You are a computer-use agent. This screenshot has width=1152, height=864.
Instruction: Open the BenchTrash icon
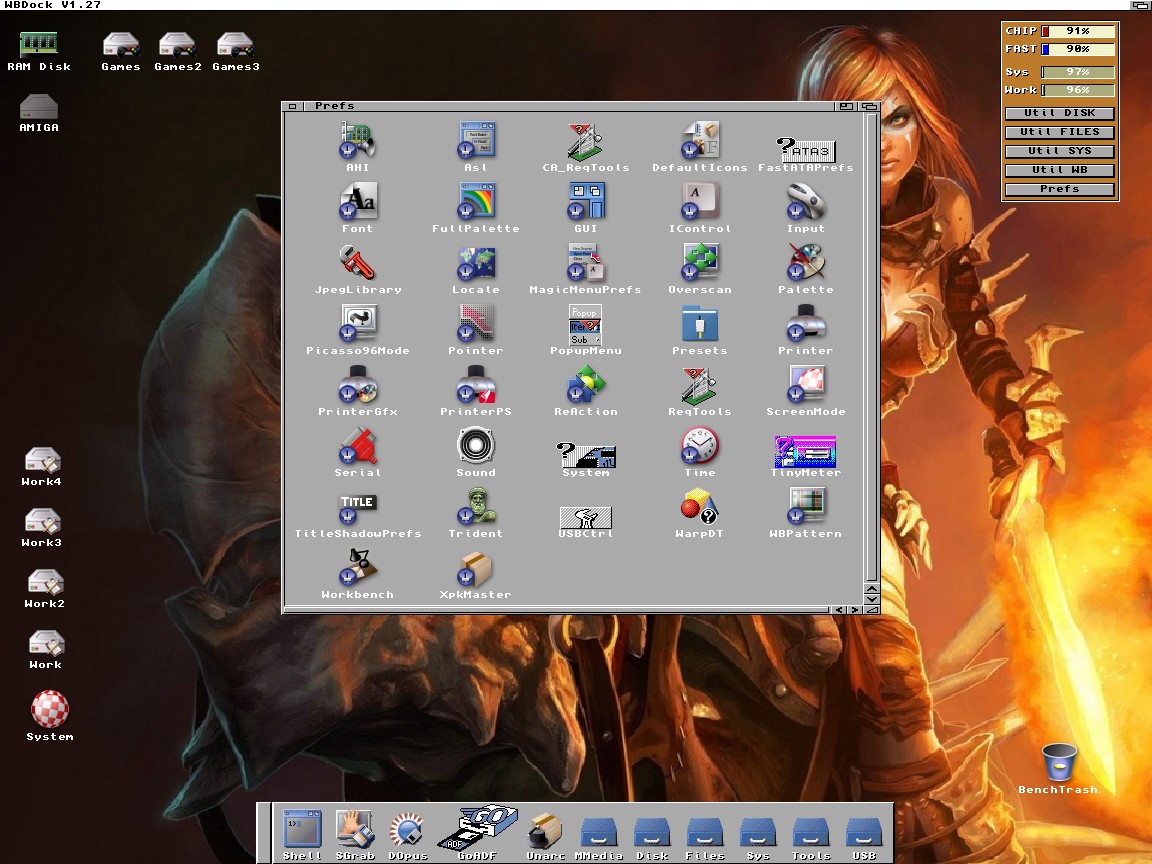tap(1059, 762)
